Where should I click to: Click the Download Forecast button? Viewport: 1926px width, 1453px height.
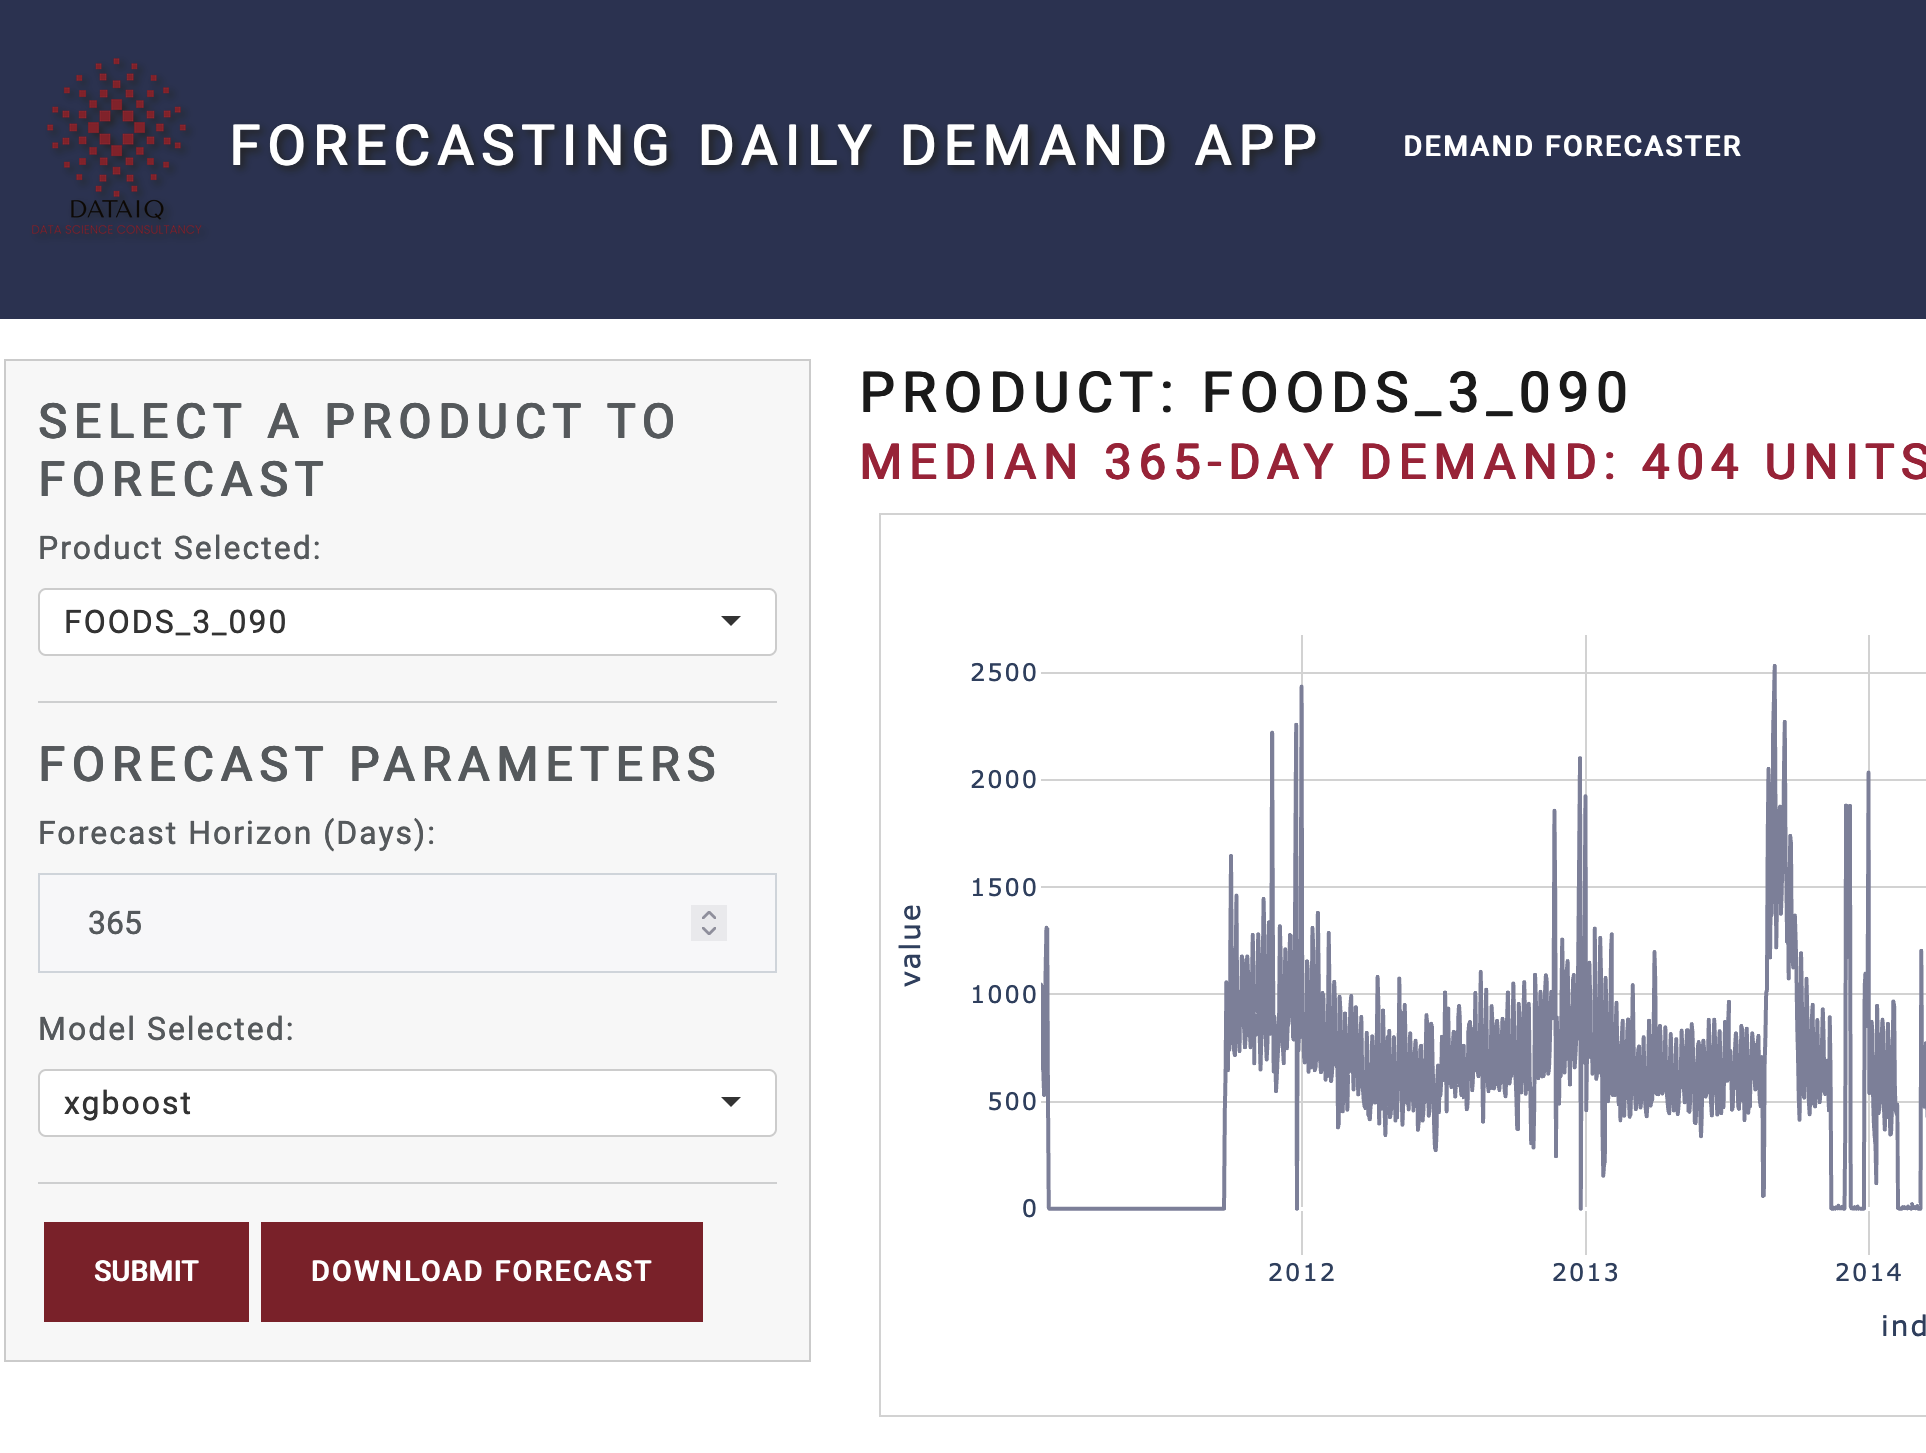click(x=482, y=1271)
